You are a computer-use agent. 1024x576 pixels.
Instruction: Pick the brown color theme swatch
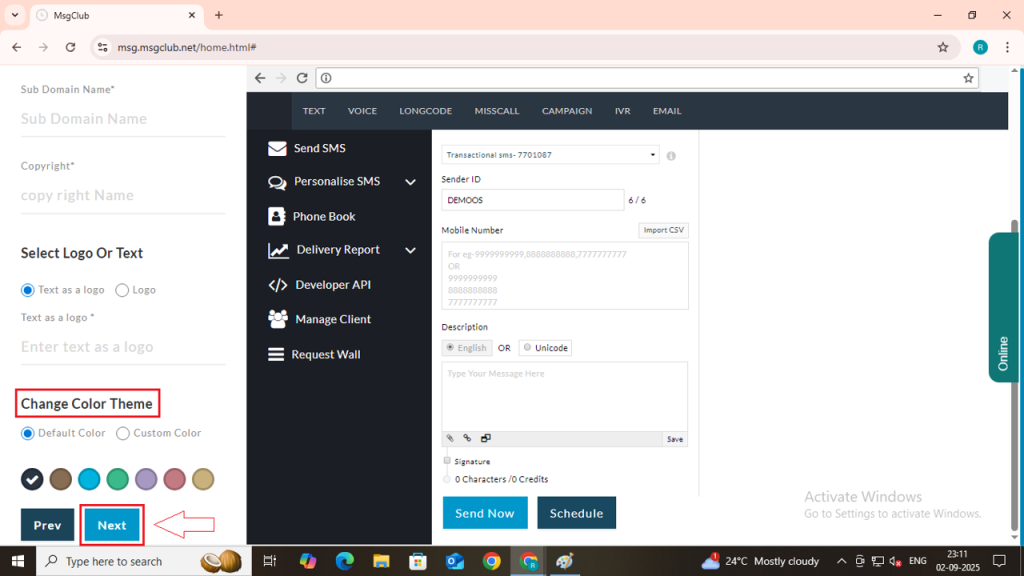[61, 479]
